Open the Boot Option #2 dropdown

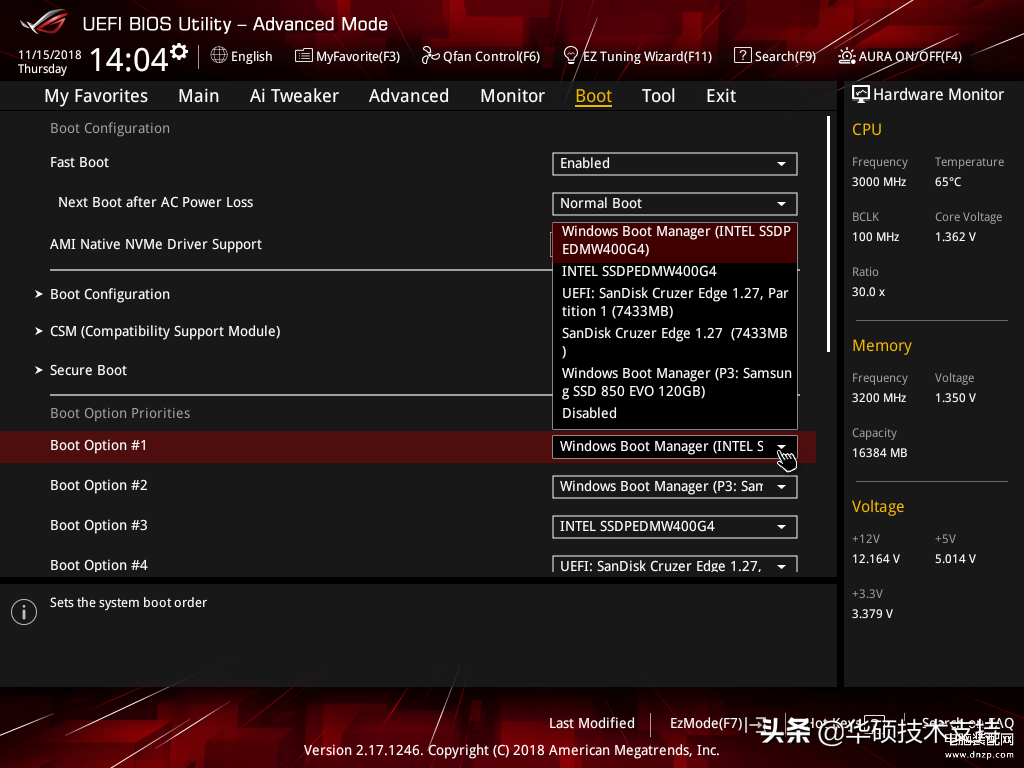tap(675, 487)
